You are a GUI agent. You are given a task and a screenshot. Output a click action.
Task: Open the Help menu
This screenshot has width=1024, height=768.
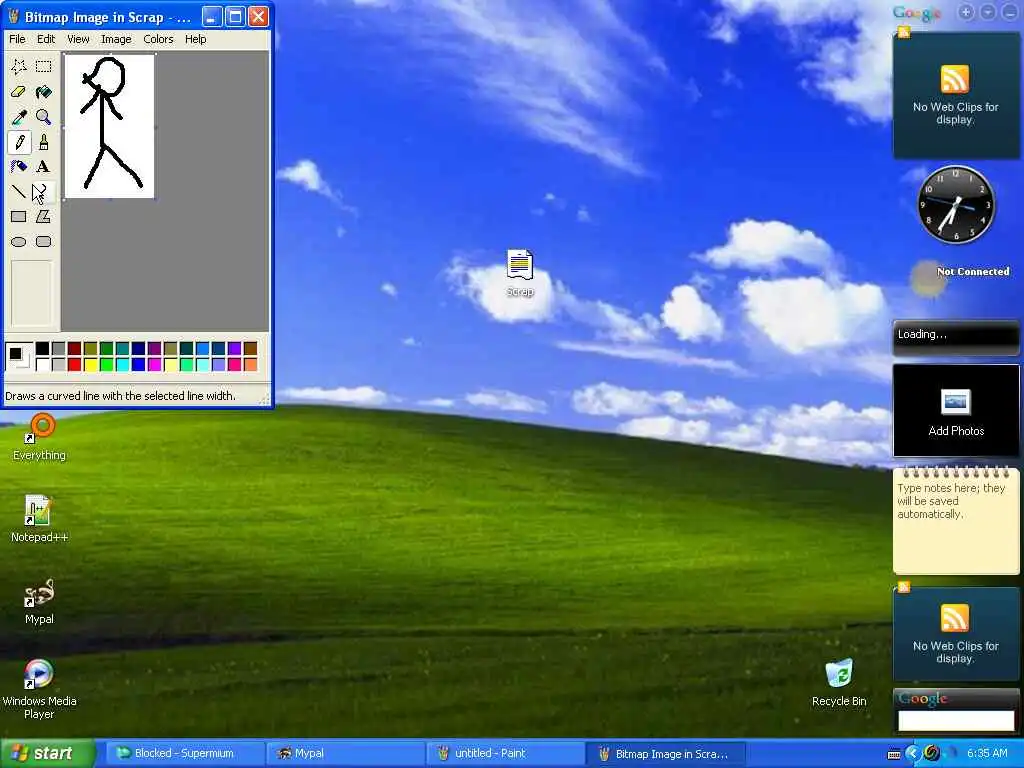(195, 39)
